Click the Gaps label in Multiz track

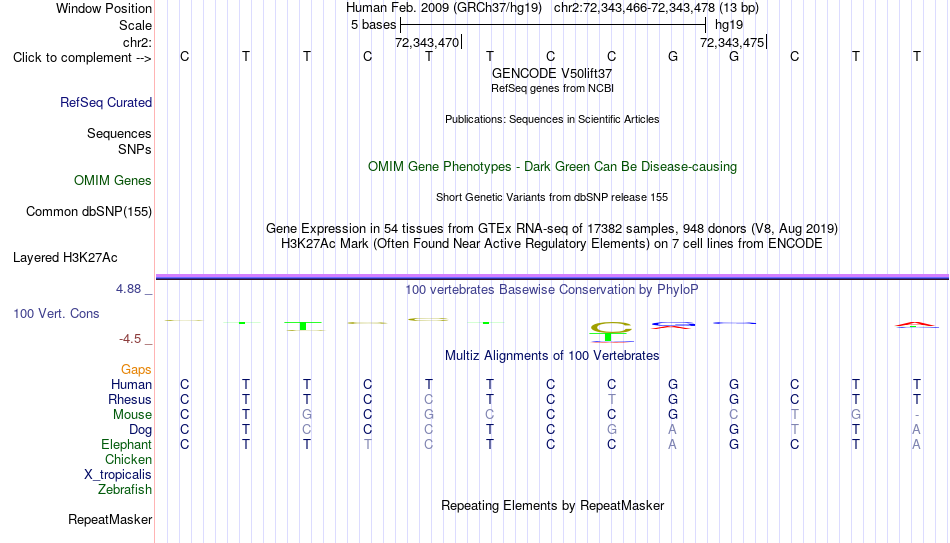pos(136,370)
